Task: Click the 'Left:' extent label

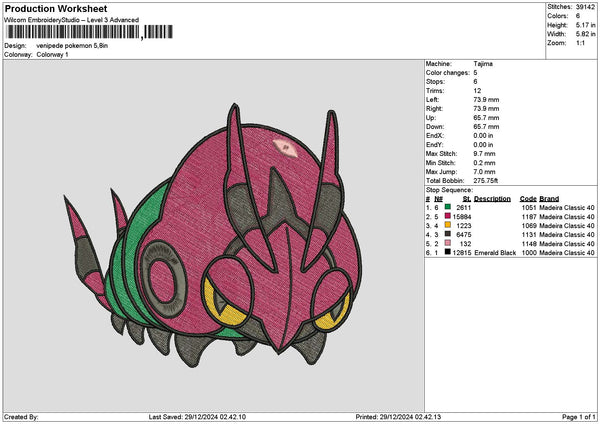Action: tap(432, 100)
